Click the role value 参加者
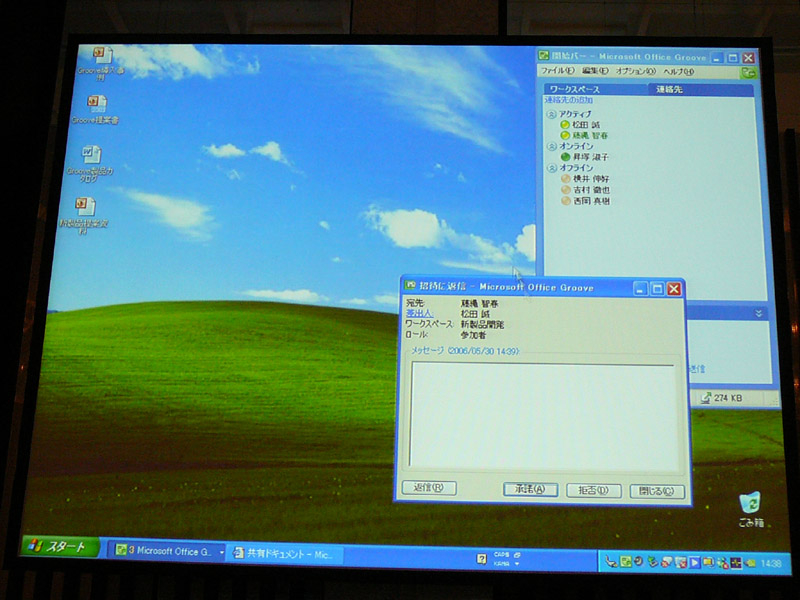The height and width of the screenshot is (600, 800). point(473,335)
